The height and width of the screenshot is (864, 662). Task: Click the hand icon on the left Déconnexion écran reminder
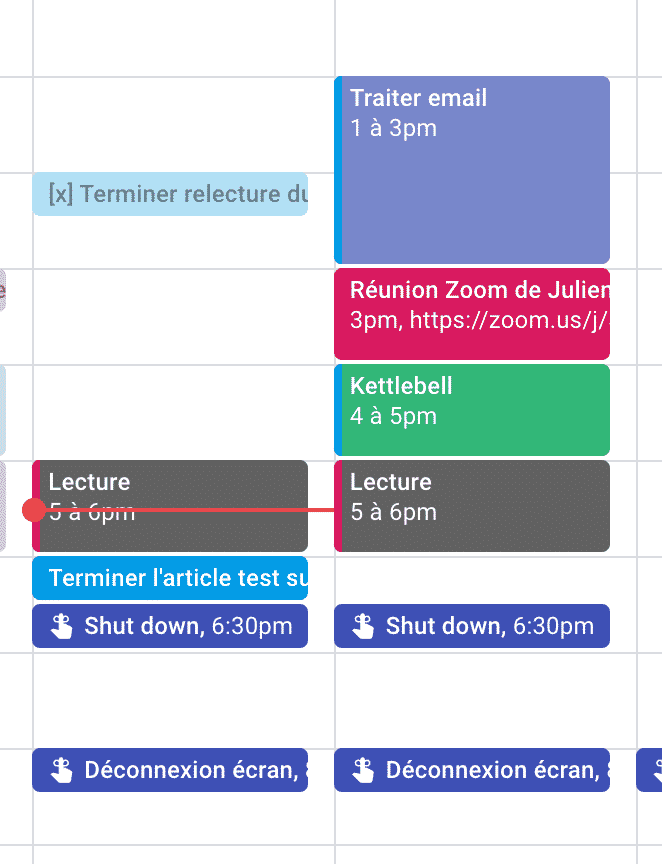(x=62, y=770)
